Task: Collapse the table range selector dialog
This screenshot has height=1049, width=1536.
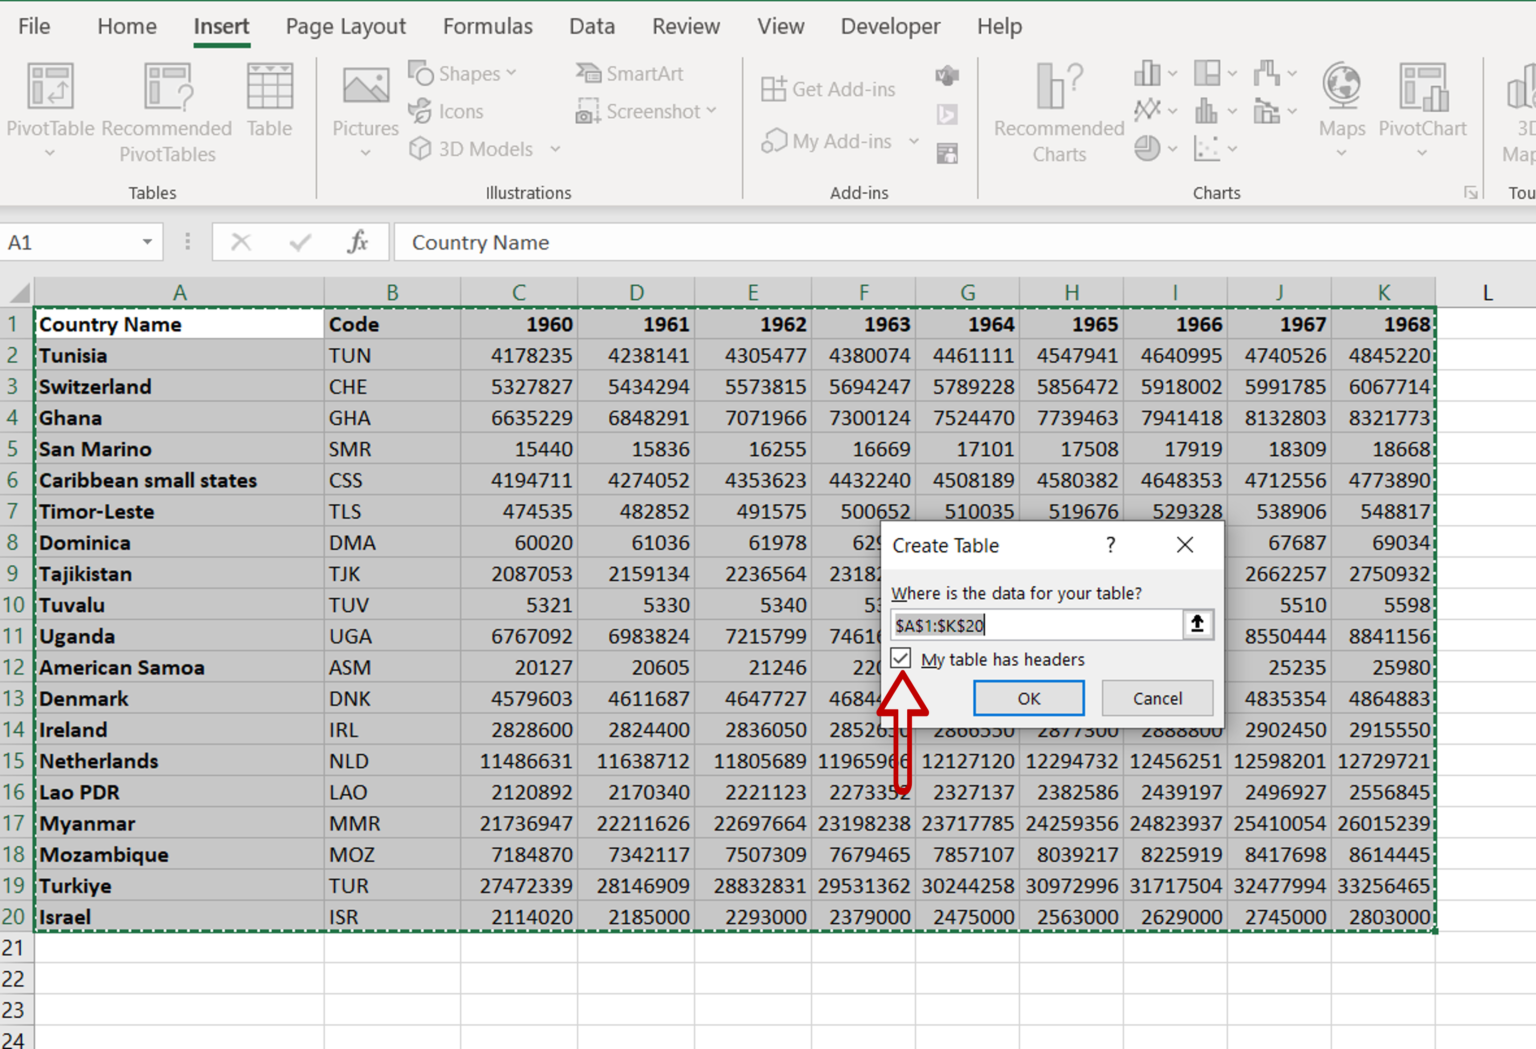Action: (1196, 624)
